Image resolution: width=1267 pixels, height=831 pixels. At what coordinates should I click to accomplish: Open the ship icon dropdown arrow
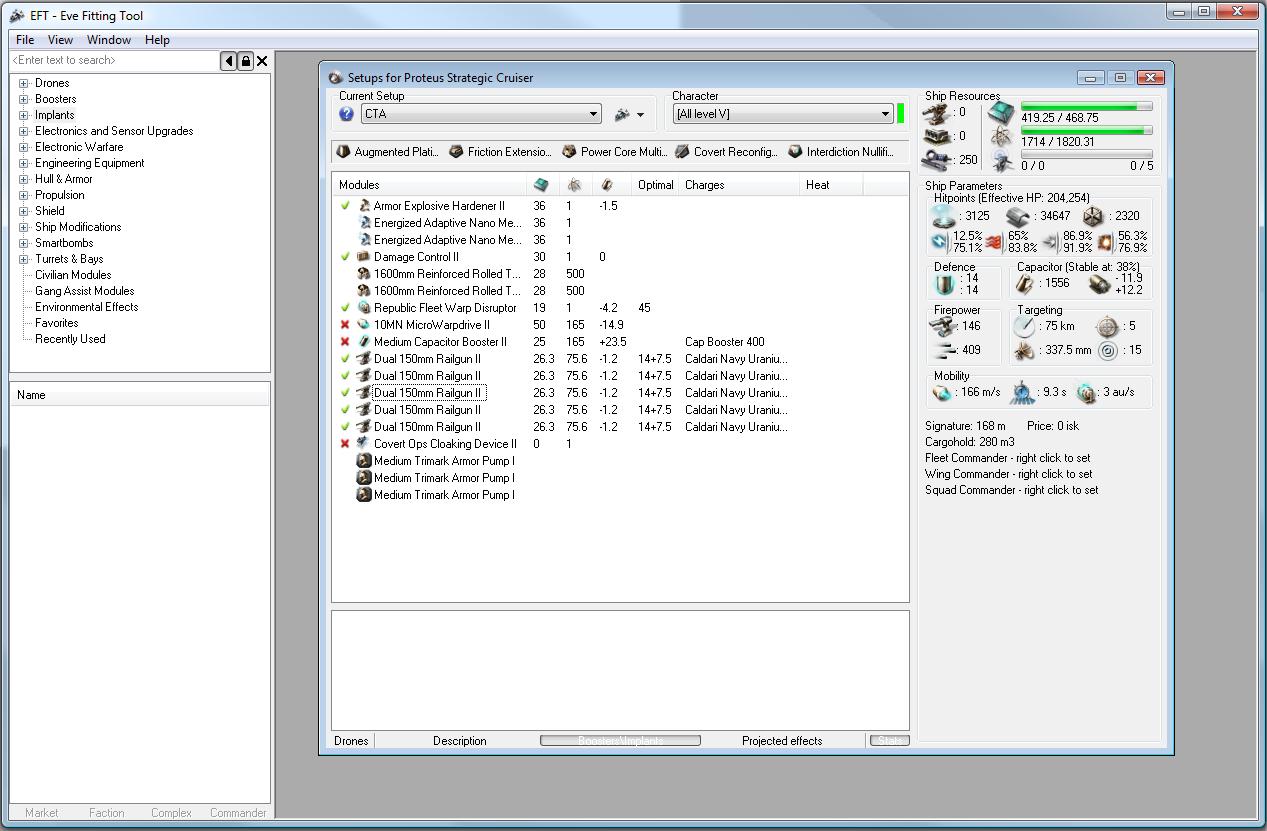(x=641, y=115)
